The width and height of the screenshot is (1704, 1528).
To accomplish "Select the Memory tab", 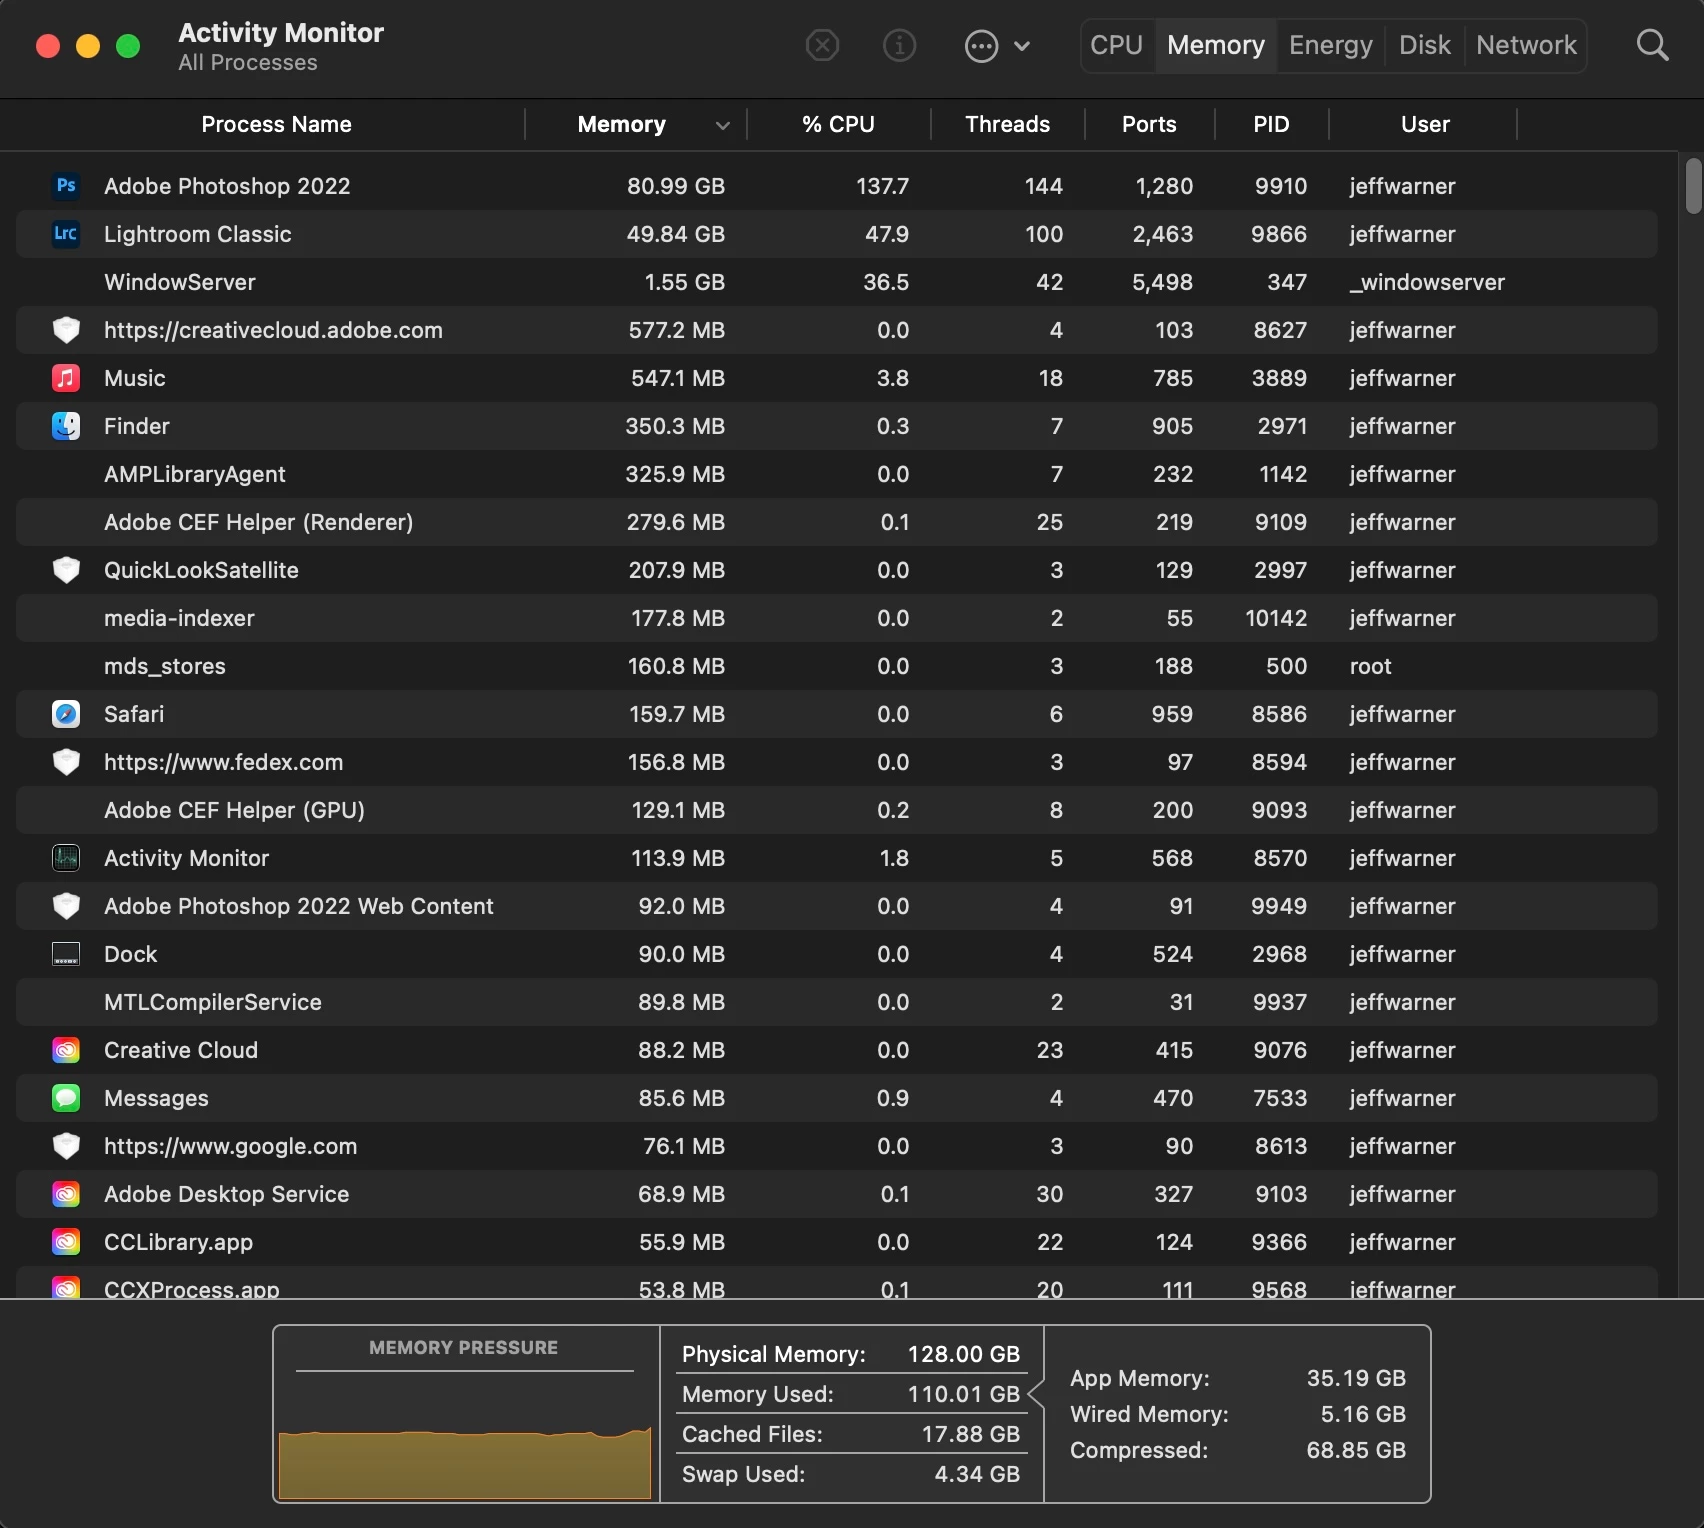I will point(1216,45).
